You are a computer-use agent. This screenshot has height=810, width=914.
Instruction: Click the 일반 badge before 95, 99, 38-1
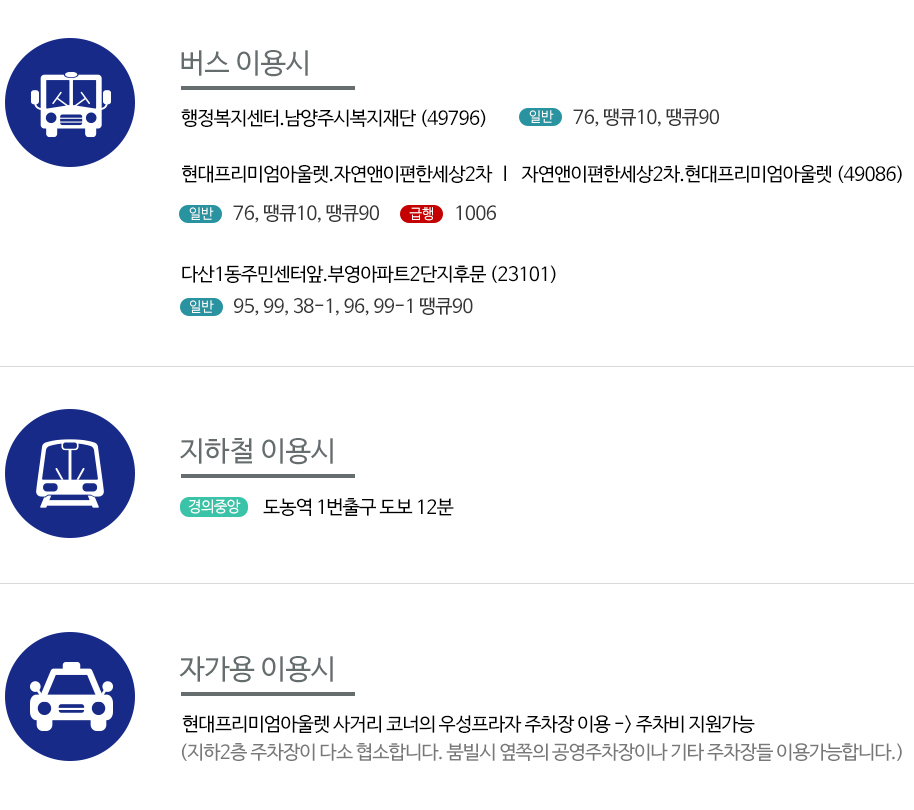[201, 307]
